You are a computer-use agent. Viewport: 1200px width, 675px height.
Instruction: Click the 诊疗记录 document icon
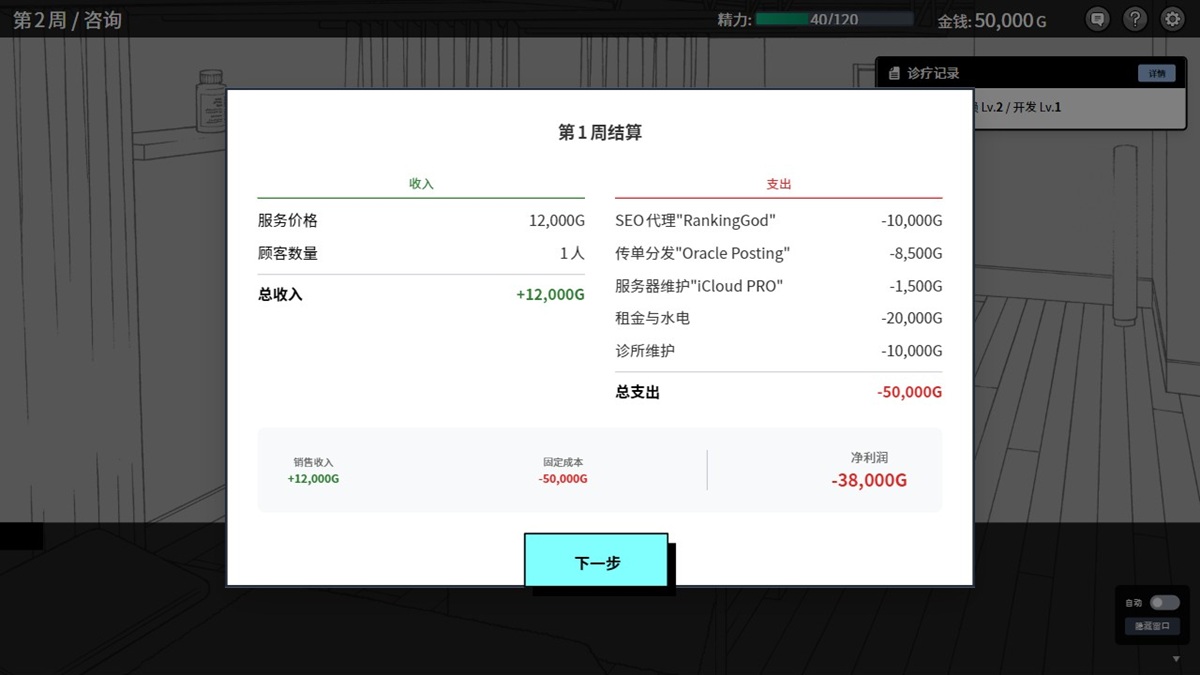(895, 71)
